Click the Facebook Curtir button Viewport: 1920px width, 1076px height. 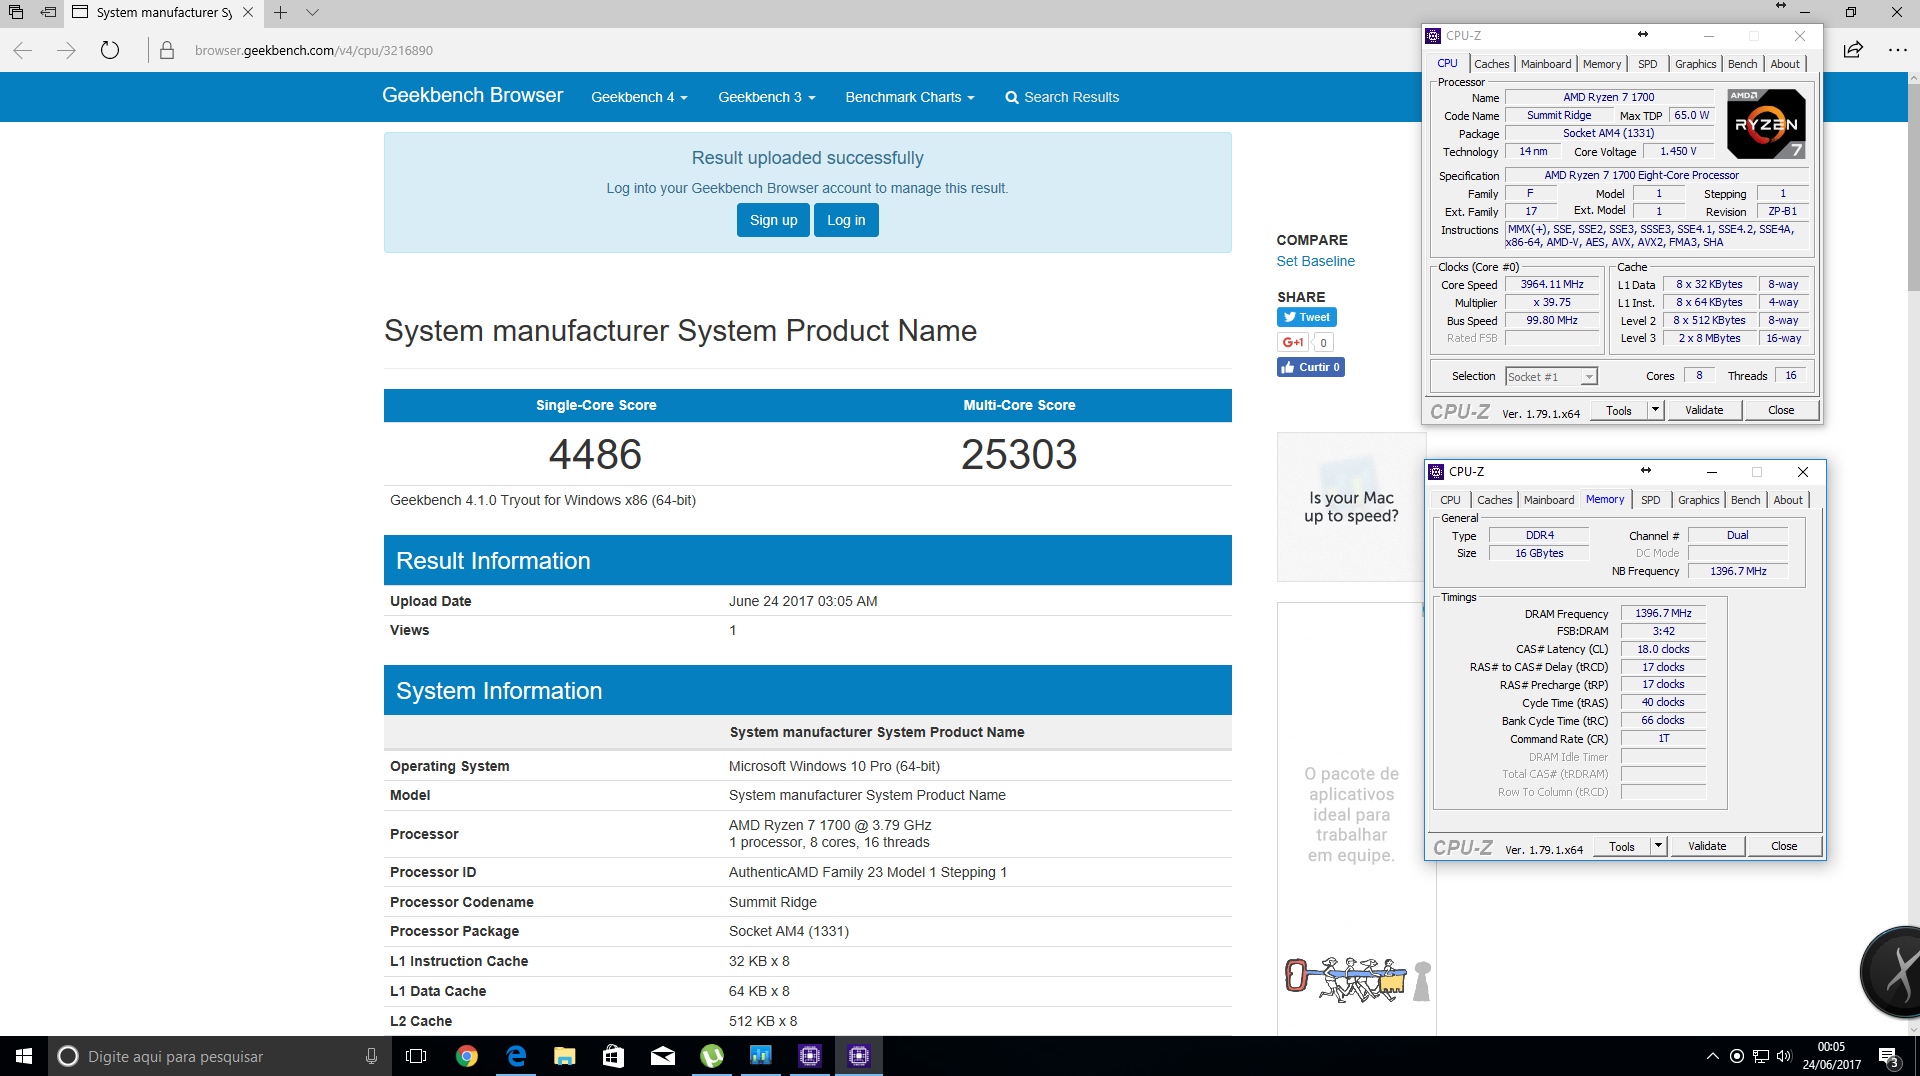click(x=1310, y=367)
